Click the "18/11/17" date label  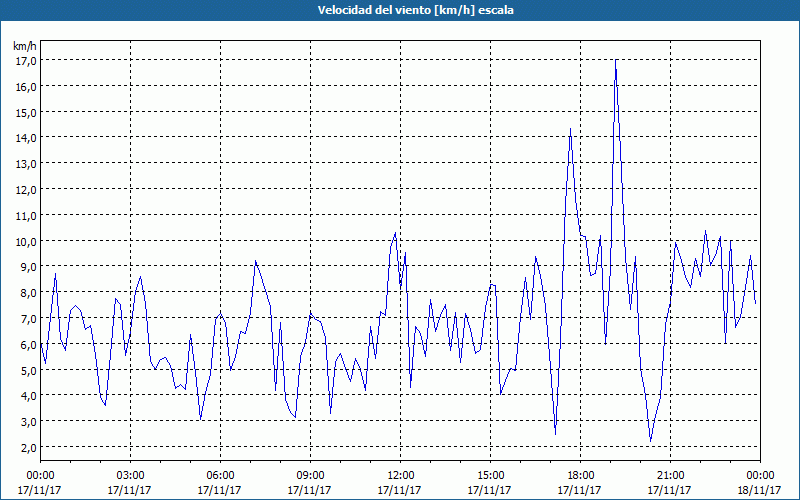point(759,490)
